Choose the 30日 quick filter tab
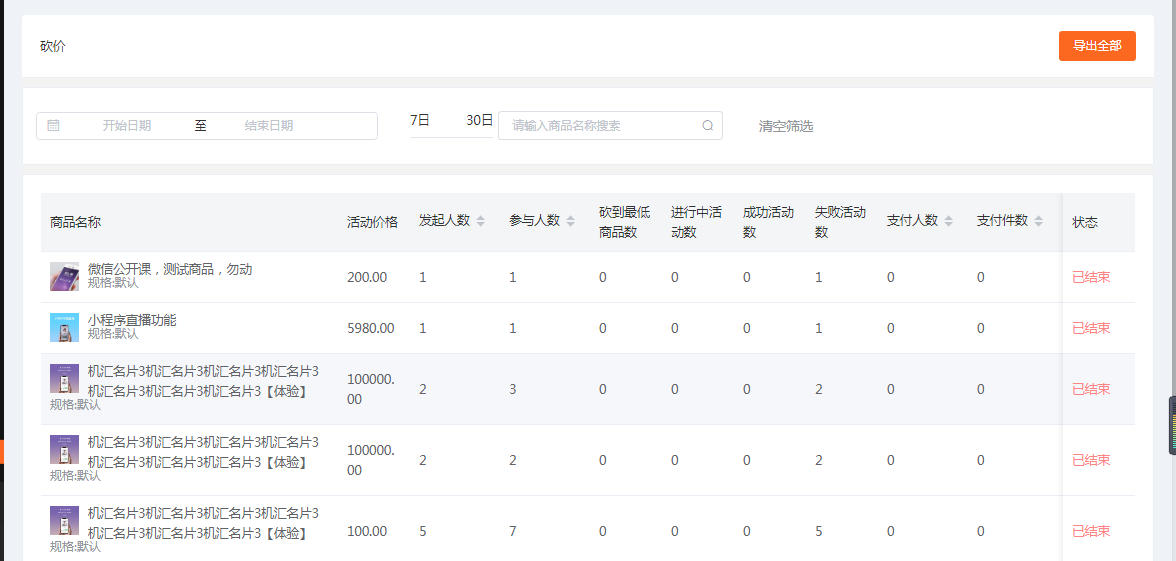 click(x=479, y=120)
